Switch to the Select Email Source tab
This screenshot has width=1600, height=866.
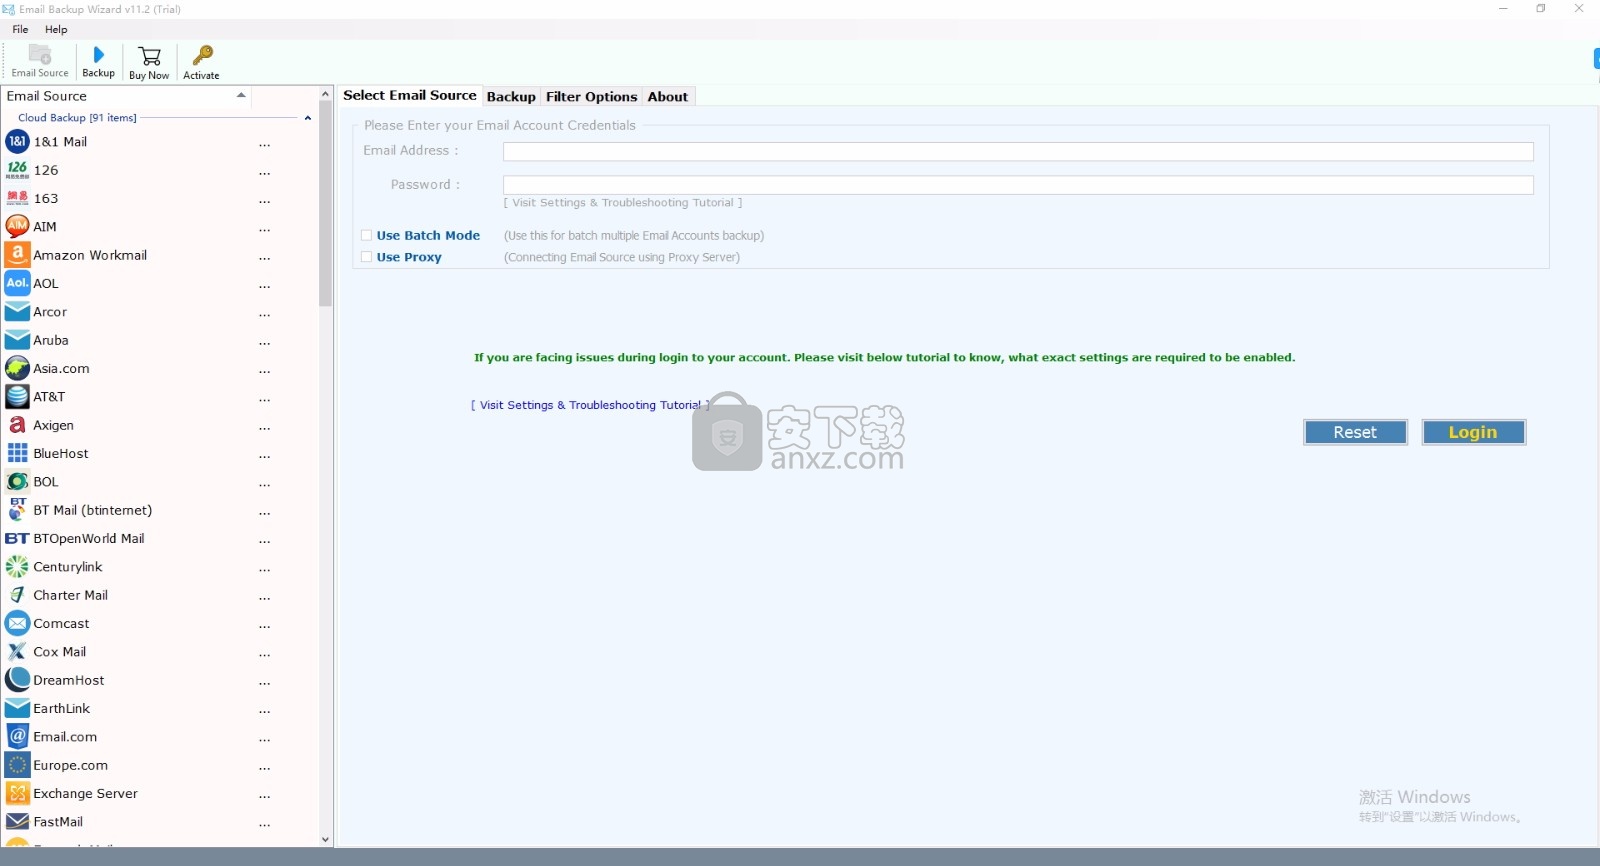coord(410,95)
